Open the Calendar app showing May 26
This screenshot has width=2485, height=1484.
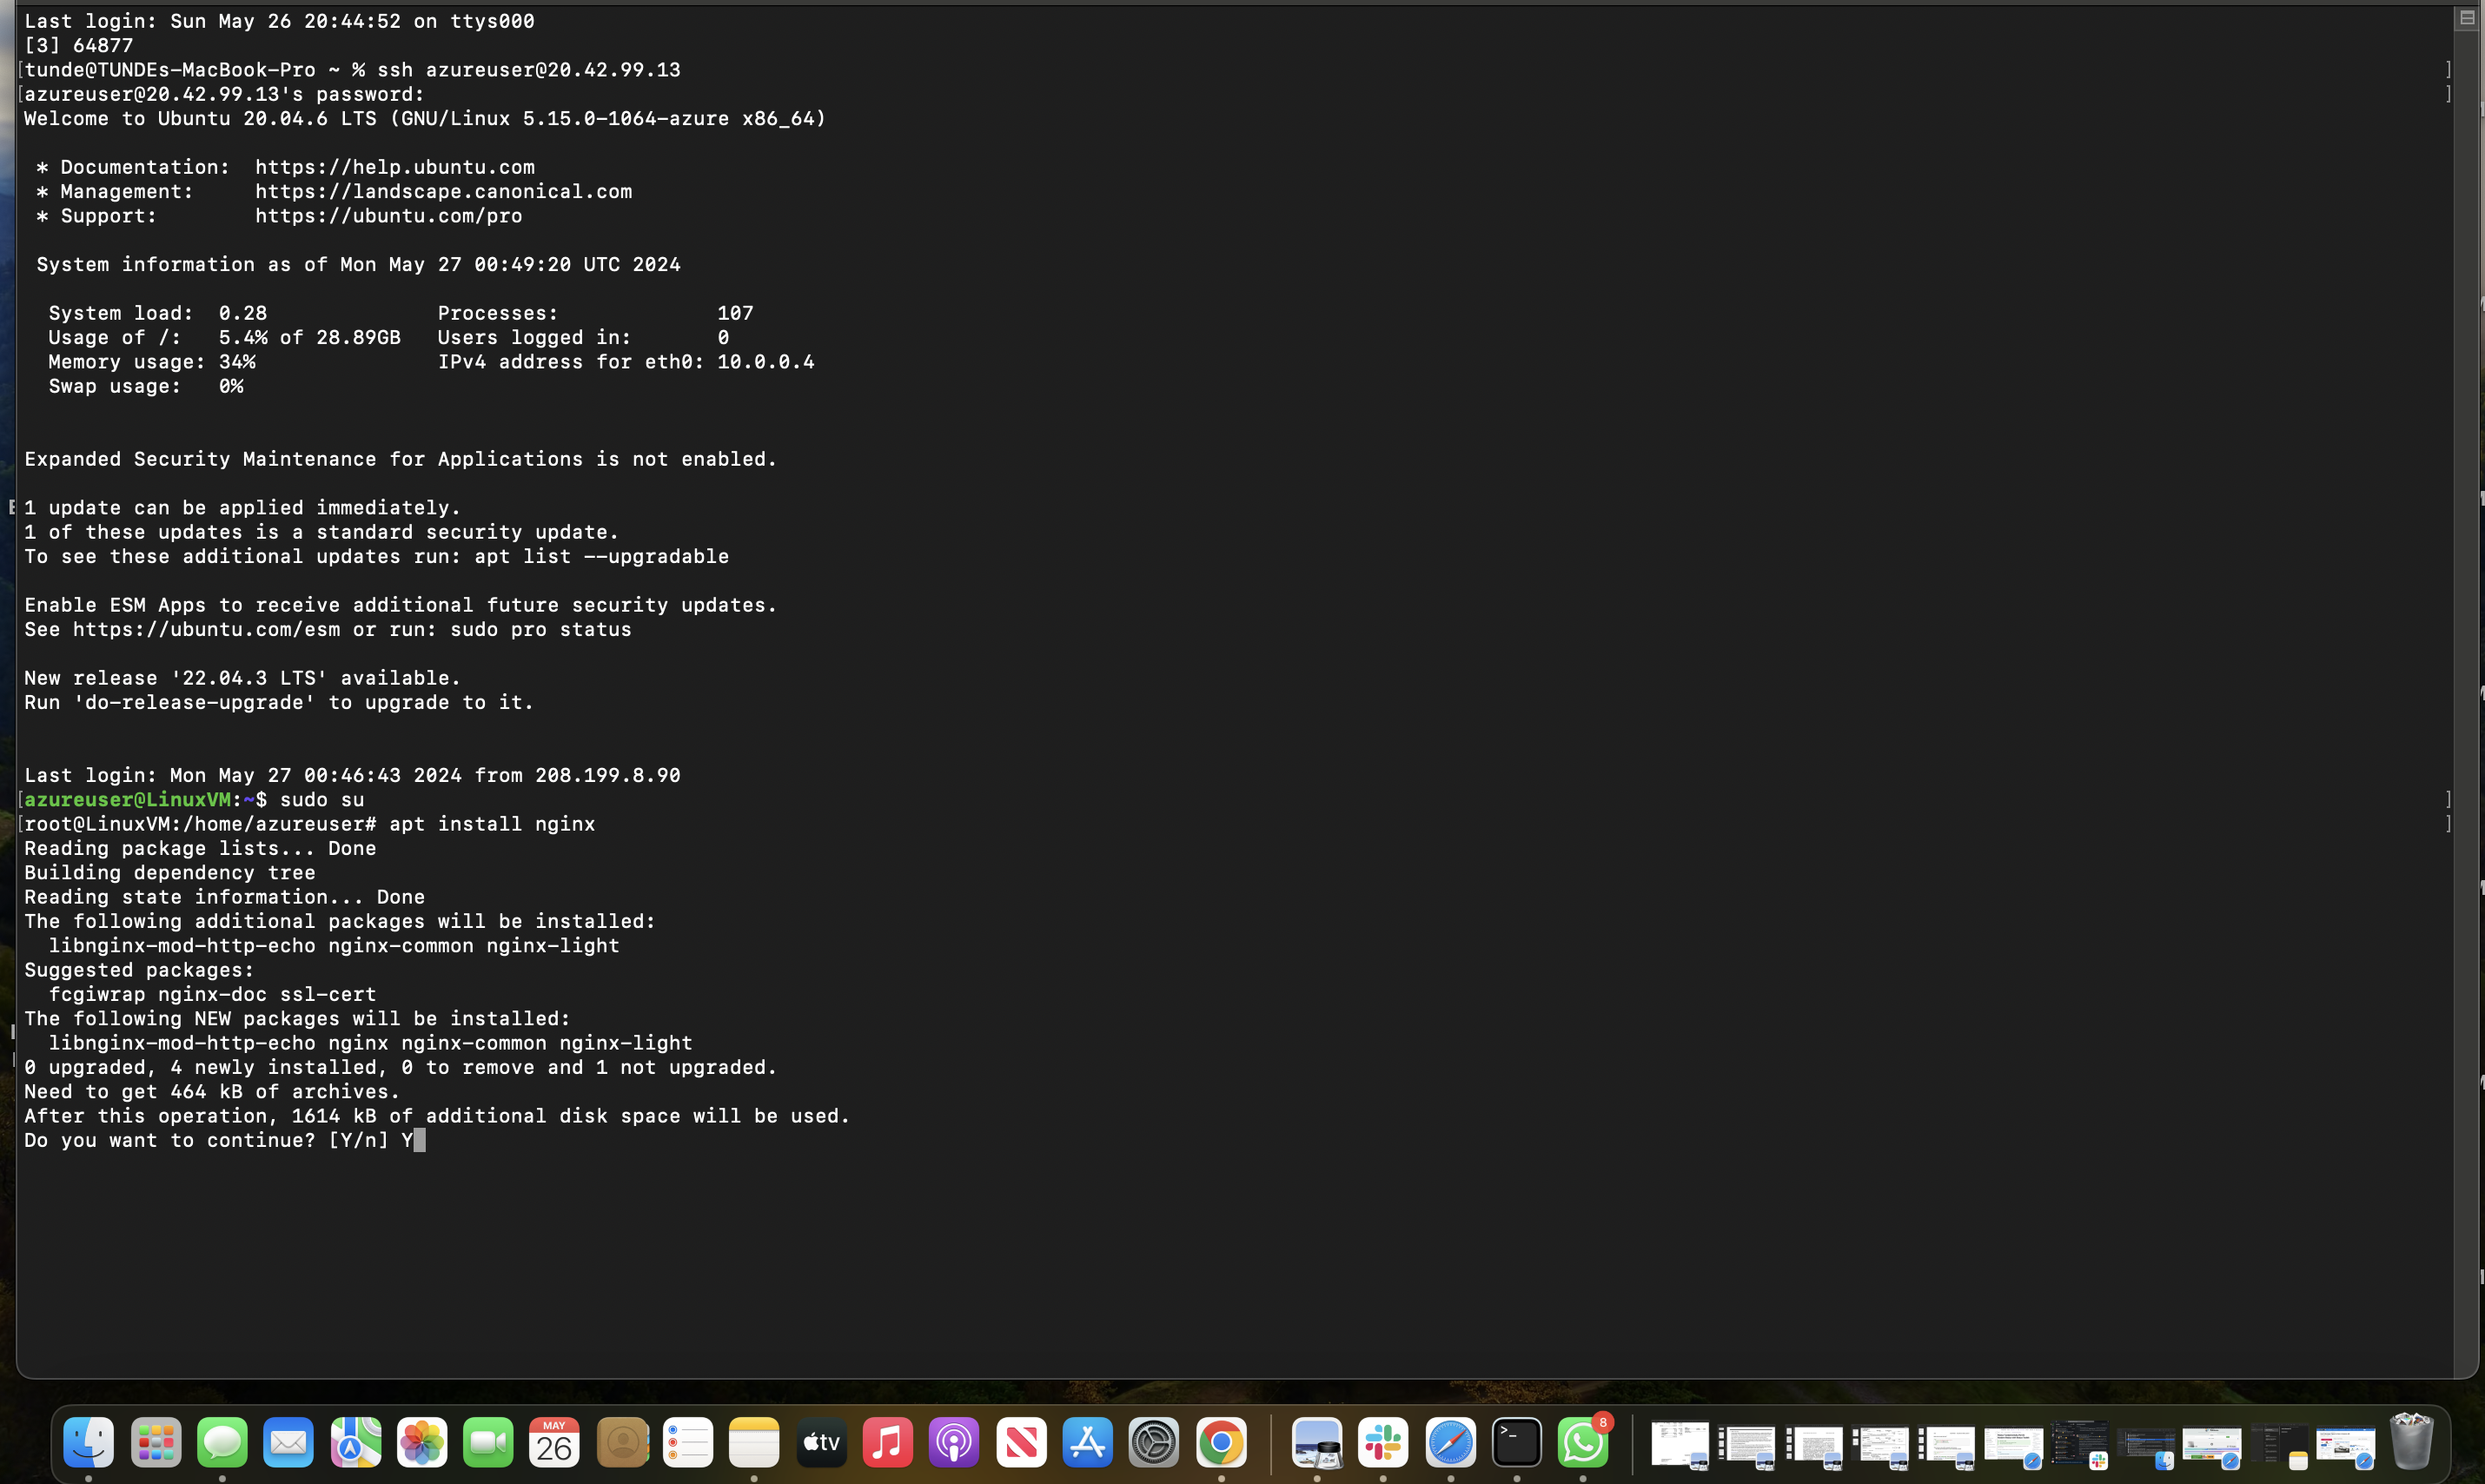(x=554, y=1442)
